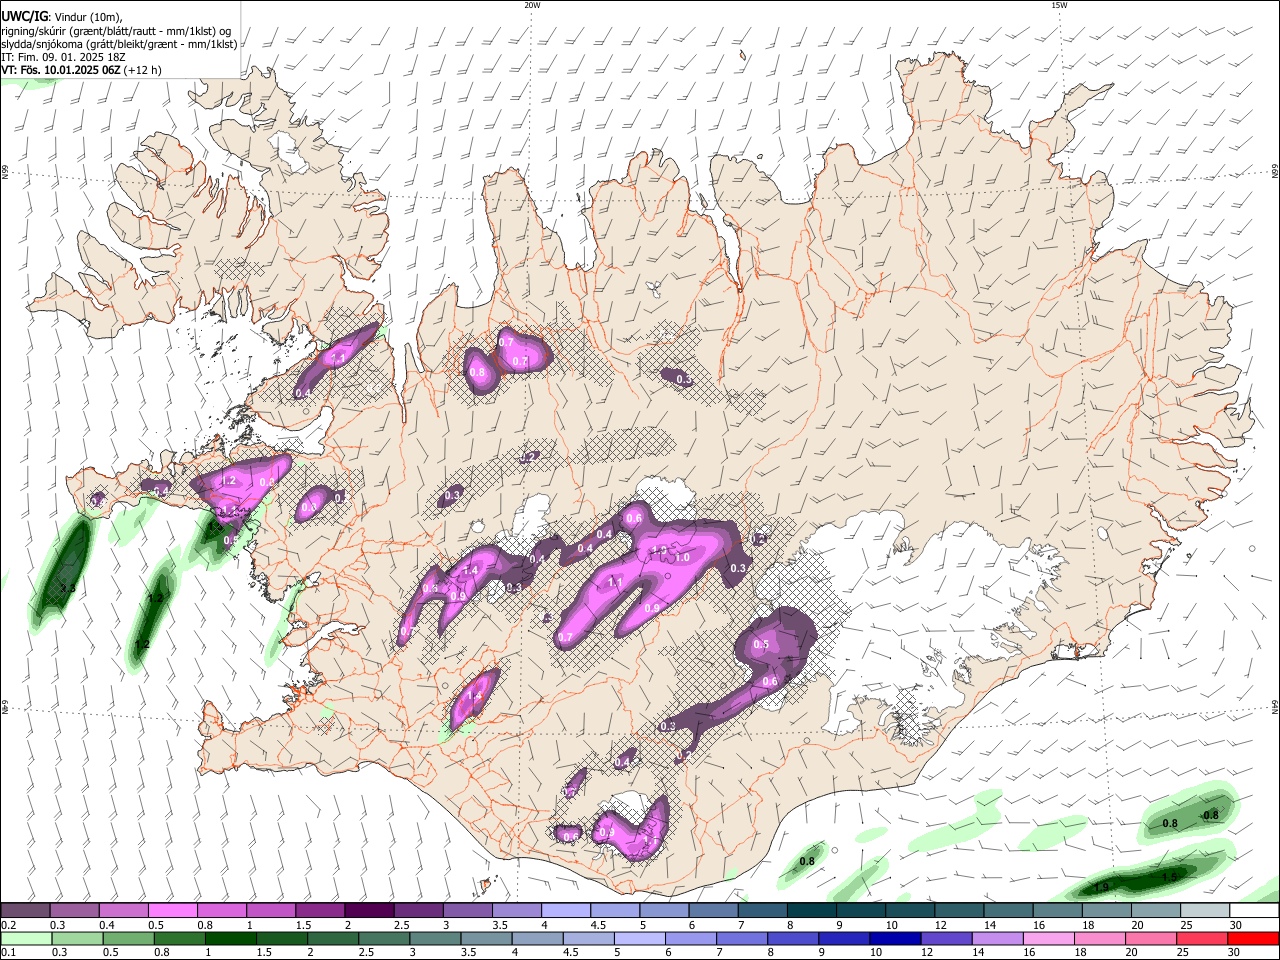Pick lower violet swatch between 14 and 16
This screenshot has width=1280, height=960.
tap(997, 938)
